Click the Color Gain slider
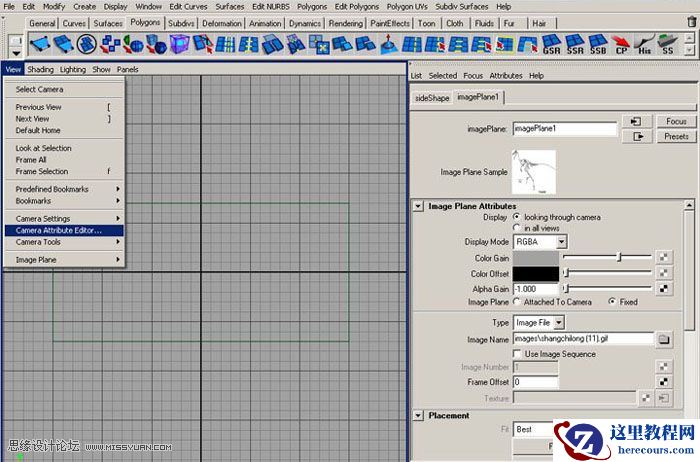Viewport: 700px width, 462px height. [x=607, y=257]
